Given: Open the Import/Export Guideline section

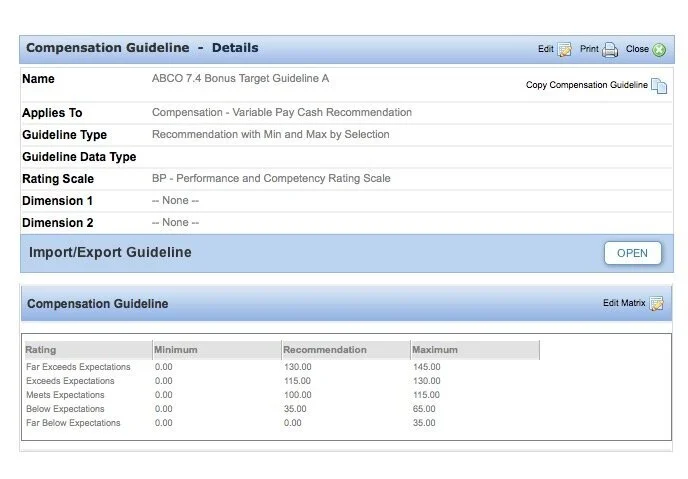Looking at the screenshot, I should click(632, 253).
